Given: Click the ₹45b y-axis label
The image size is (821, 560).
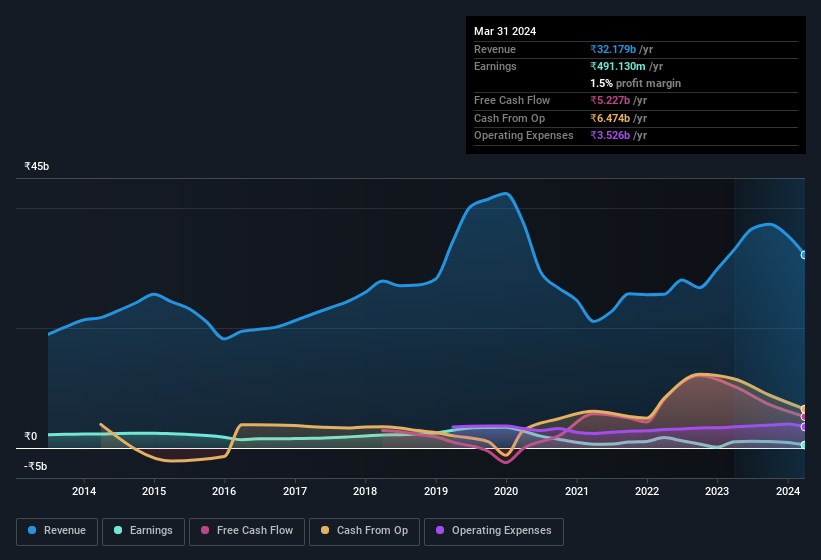Looking at the screenshot, I should pyautogui.click(x=37, y=166).
